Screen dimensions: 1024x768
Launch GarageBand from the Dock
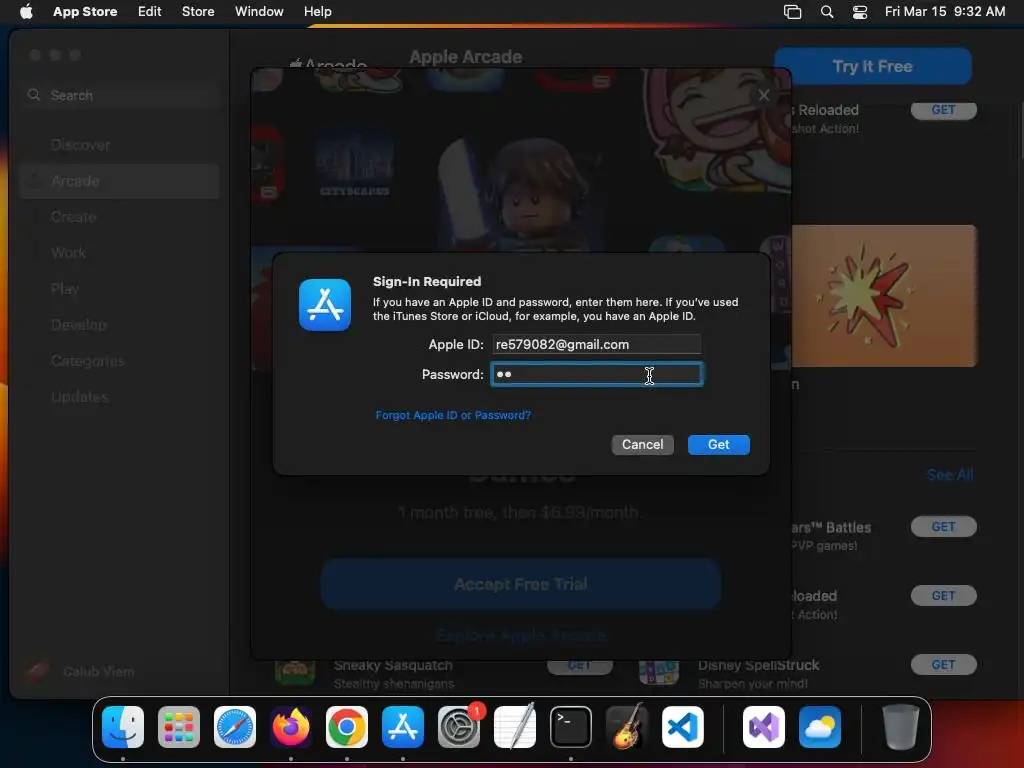[627, 727]
